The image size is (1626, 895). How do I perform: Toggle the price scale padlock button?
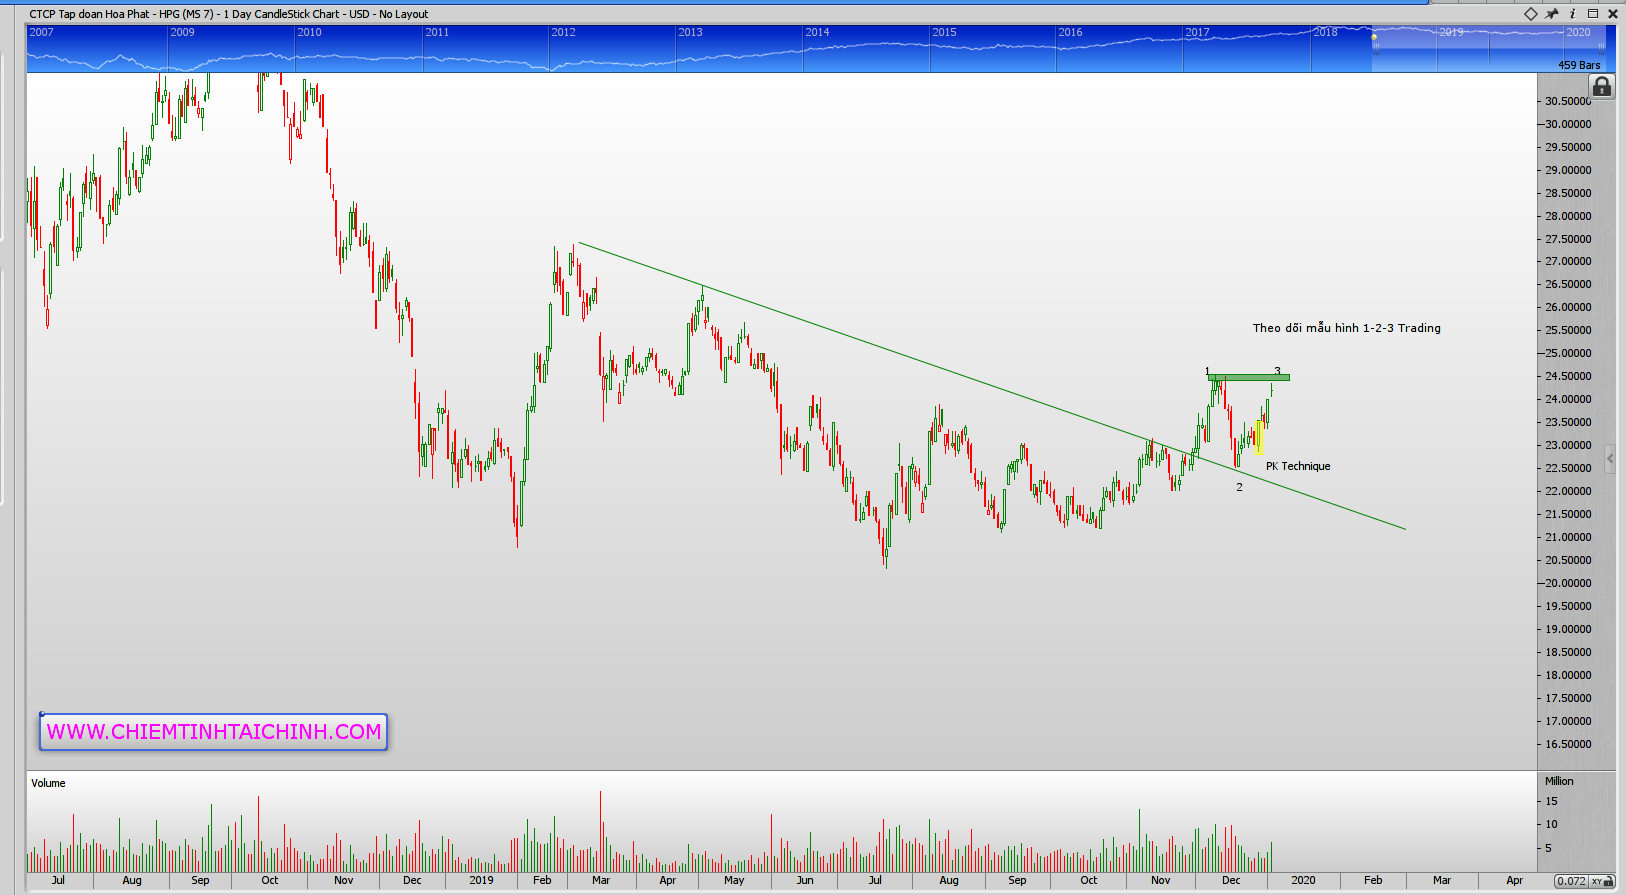[1602, 87]
